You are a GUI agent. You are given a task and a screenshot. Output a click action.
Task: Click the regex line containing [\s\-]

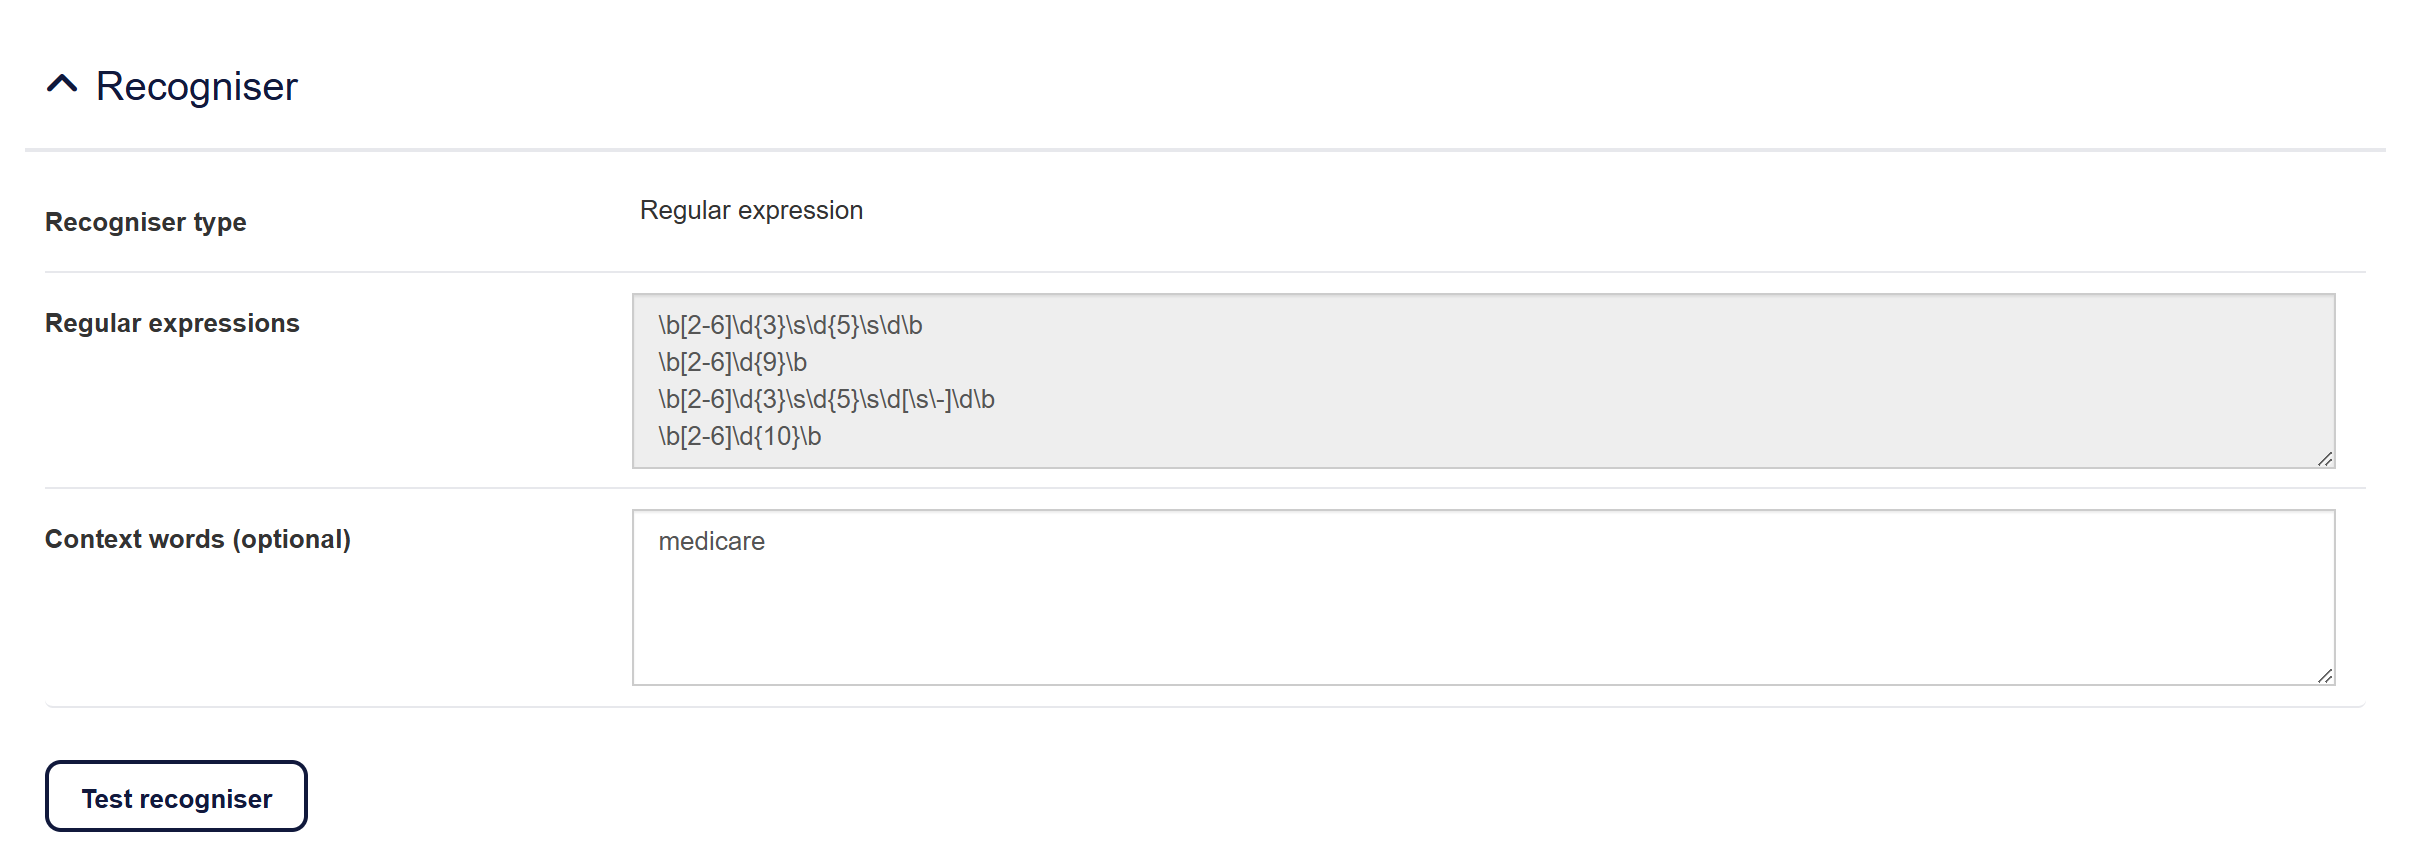tap(826, 400)
